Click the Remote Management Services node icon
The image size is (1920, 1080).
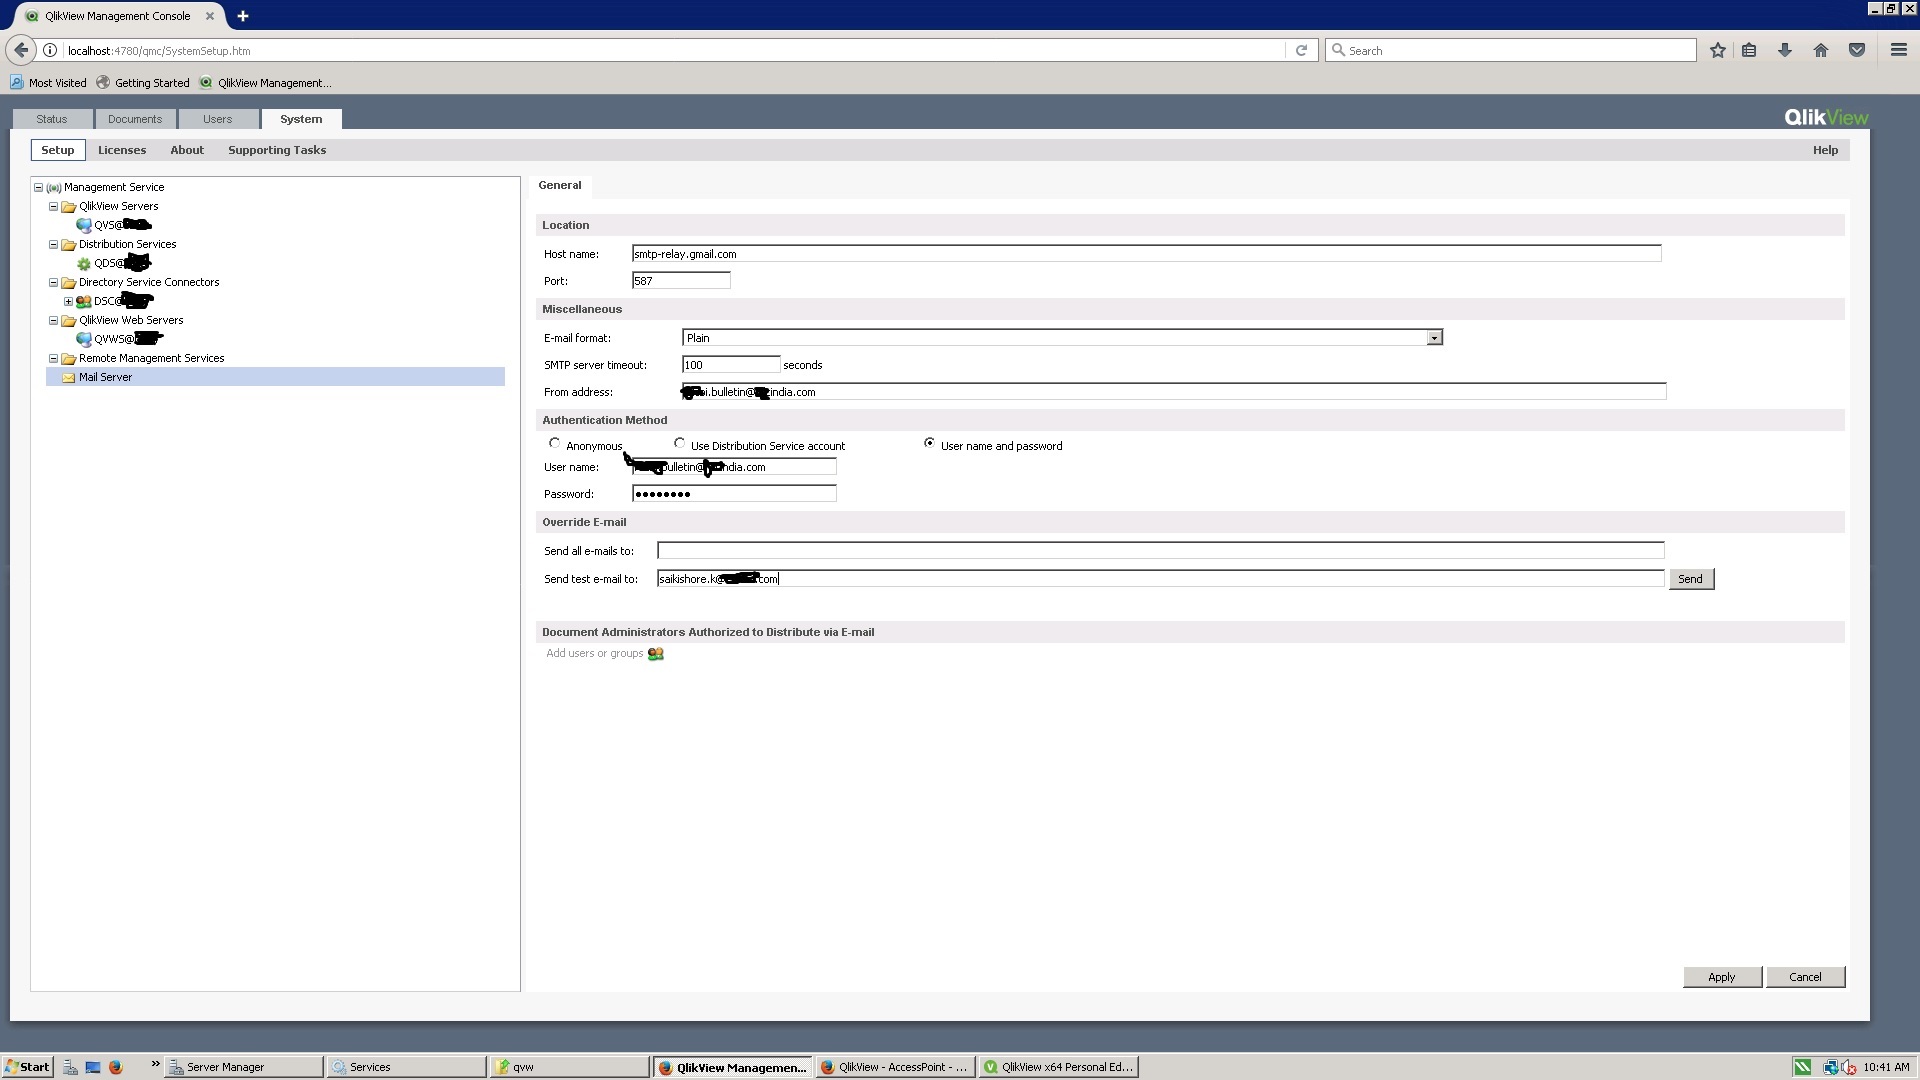point(69,357)
